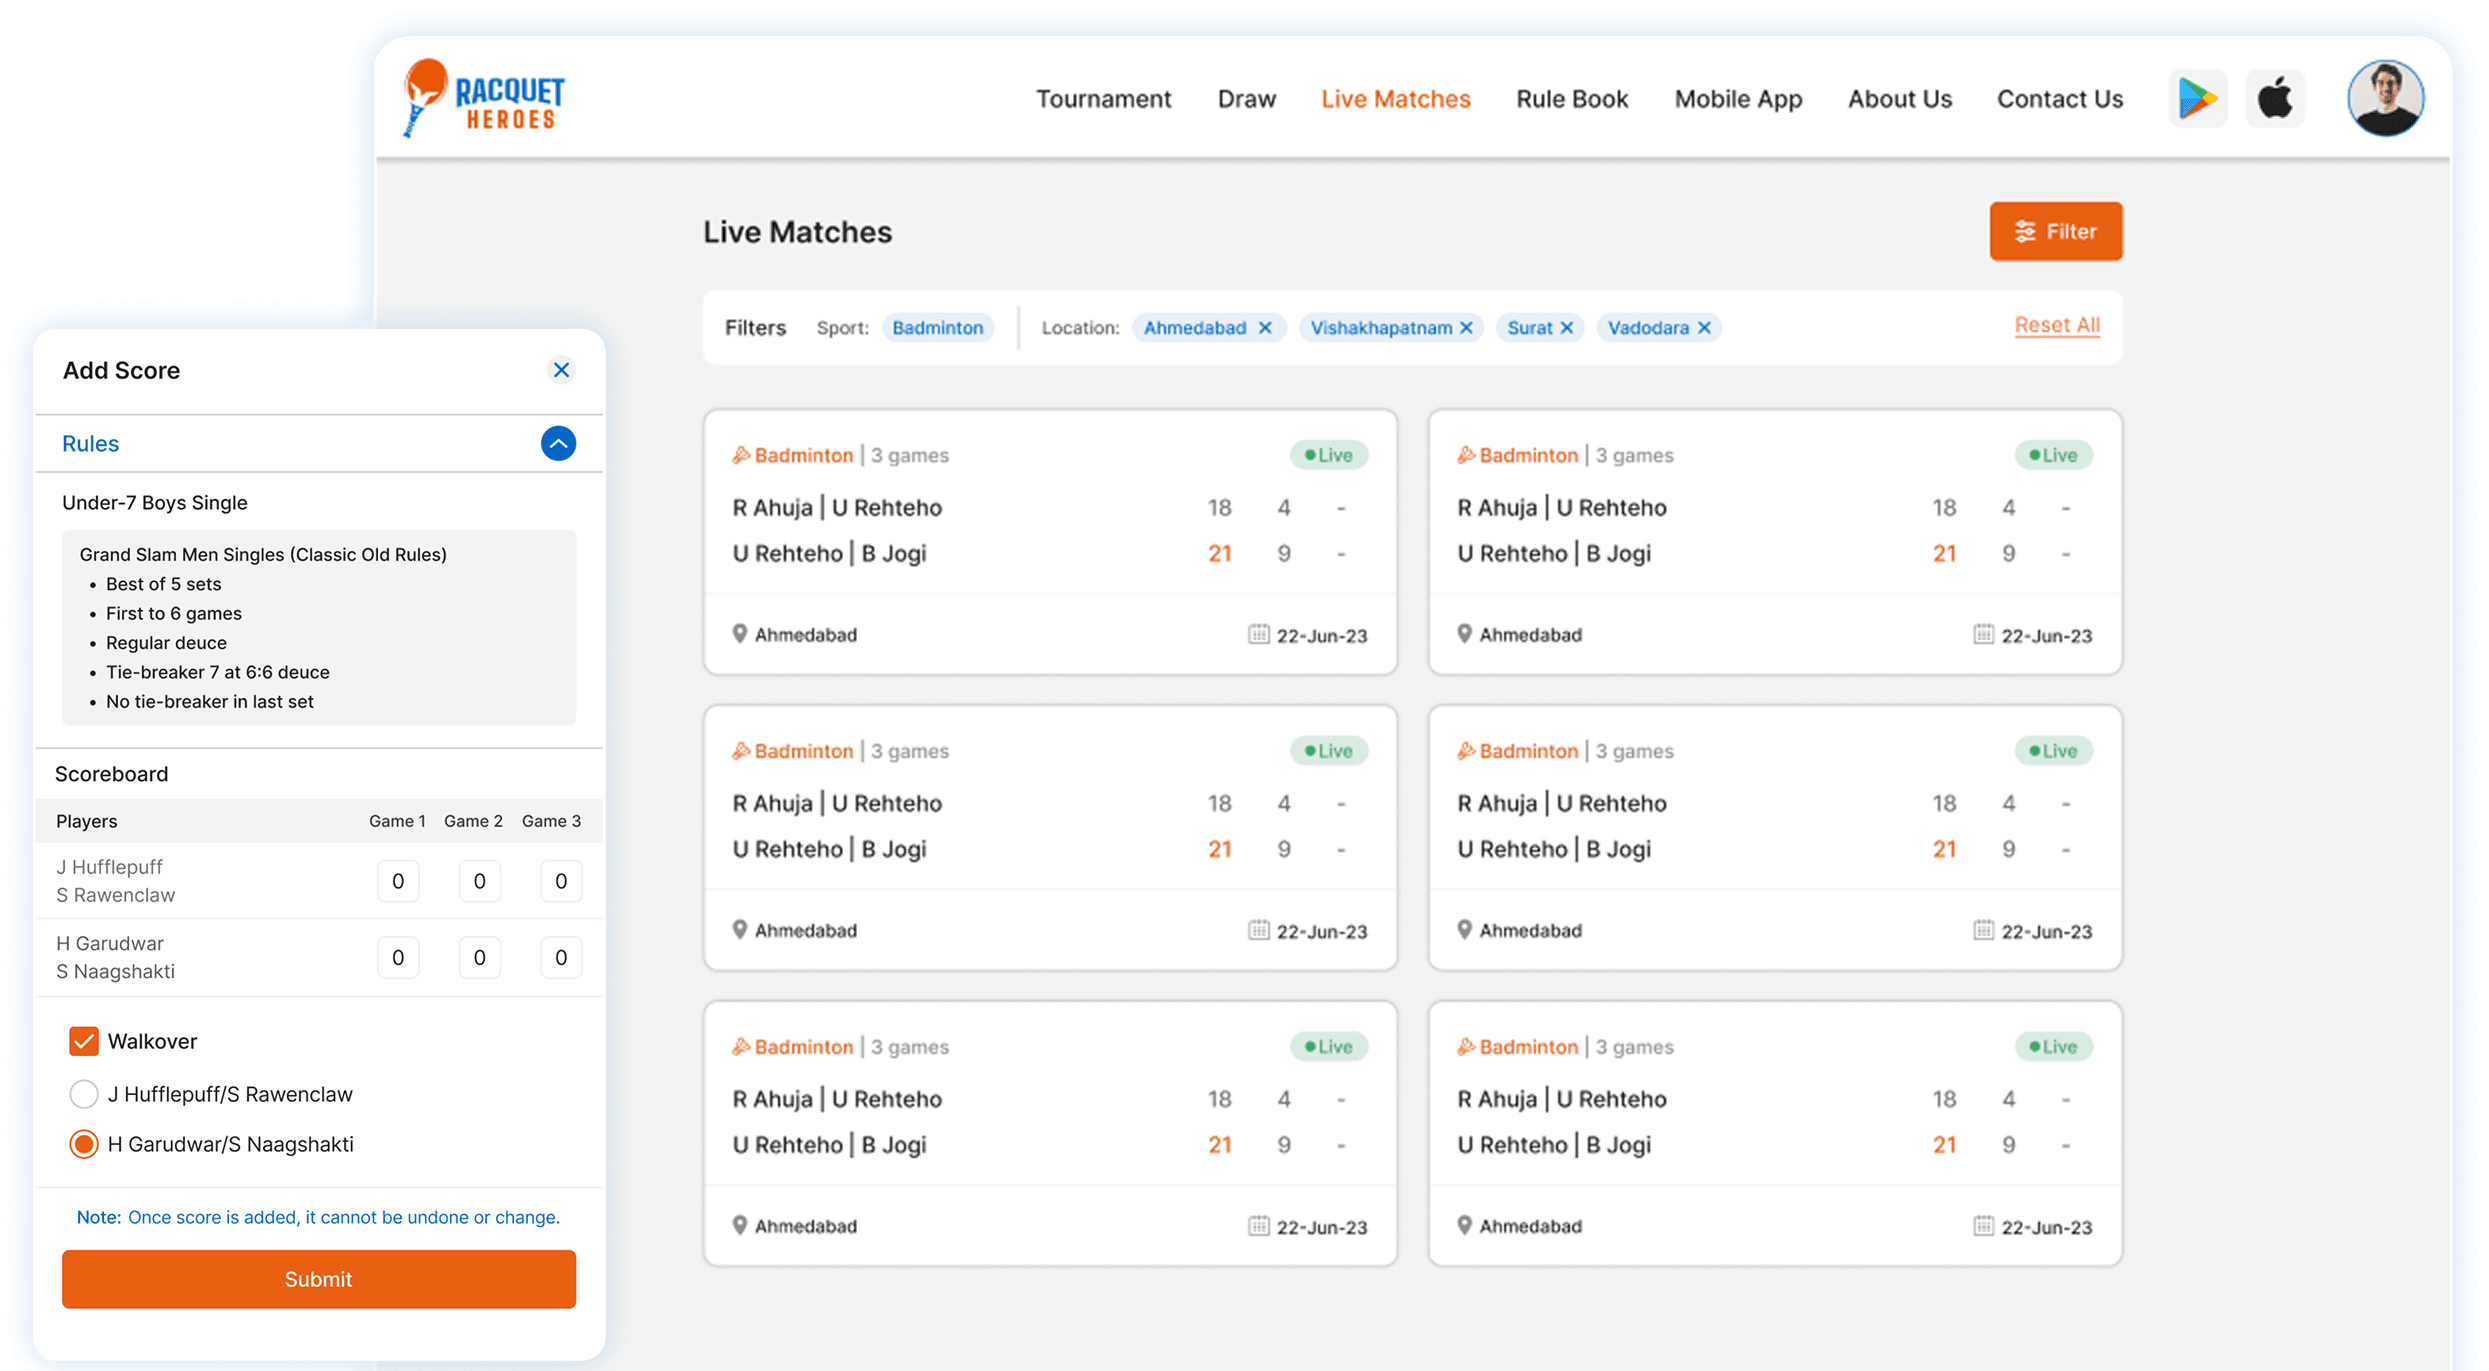
Task: Go to the Tournament menu item
Action: coord(1103,99)
